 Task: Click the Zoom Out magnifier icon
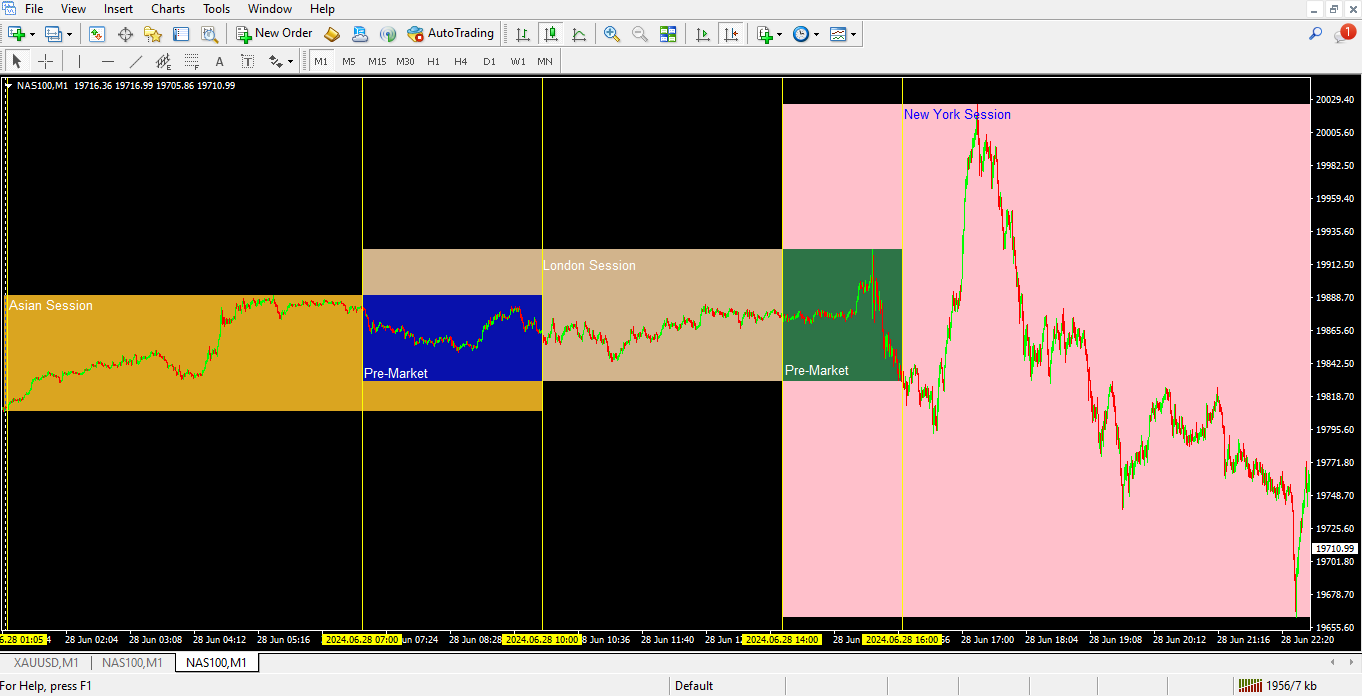pyautogui.click(x=640, y=34)
